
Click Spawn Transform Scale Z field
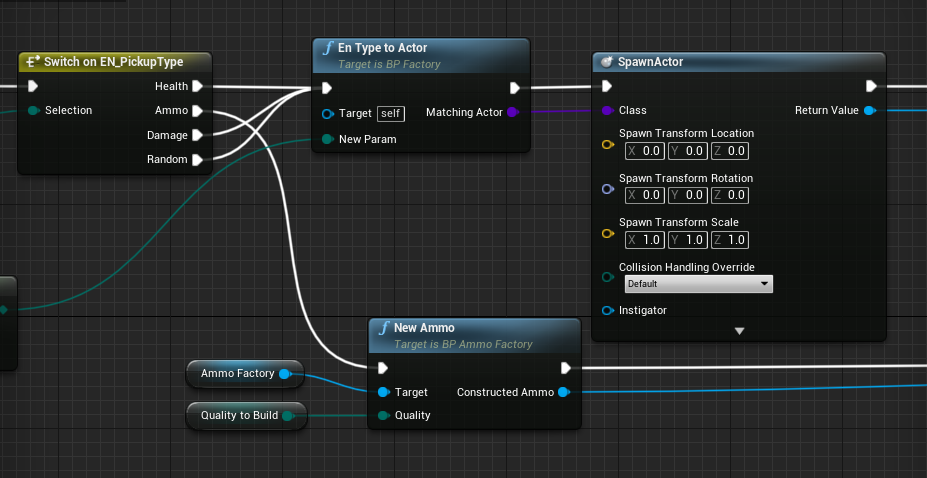point(736,240)
